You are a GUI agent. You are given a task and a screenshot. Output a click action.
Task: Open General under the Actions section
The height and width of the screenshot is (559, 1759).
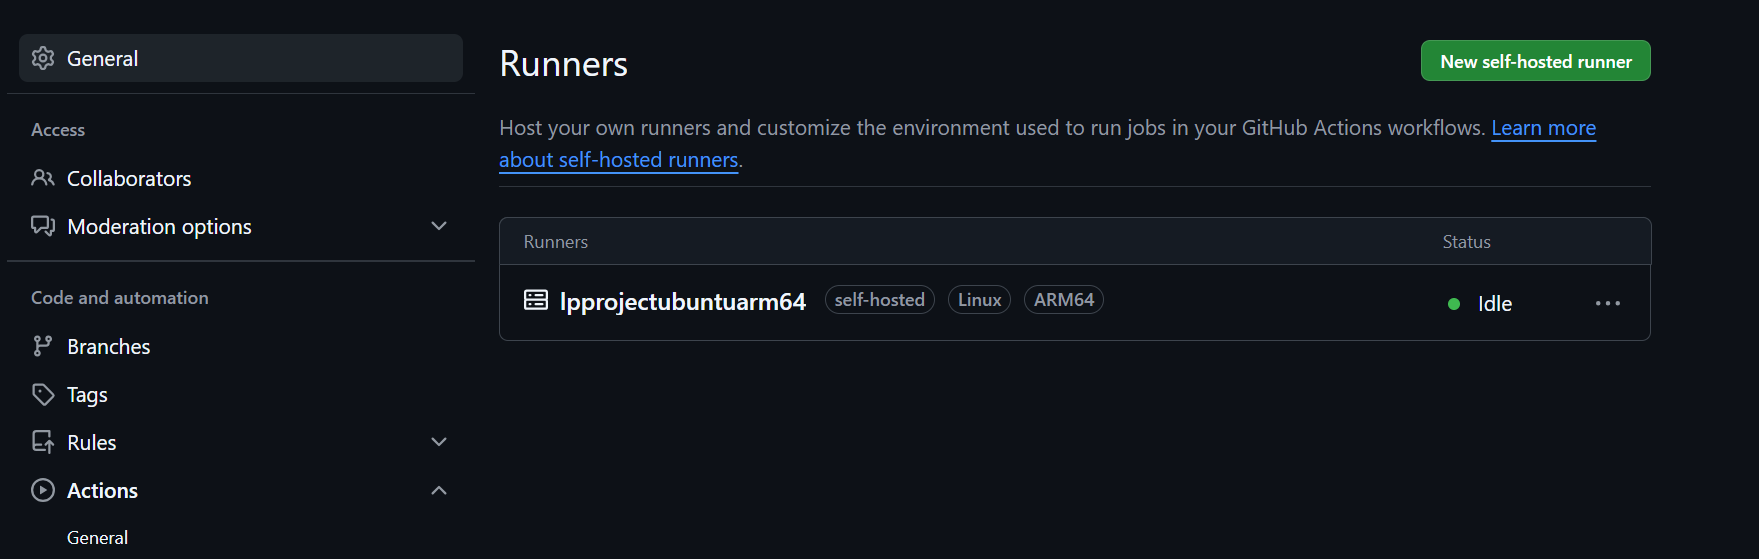[x=97, y=537]
